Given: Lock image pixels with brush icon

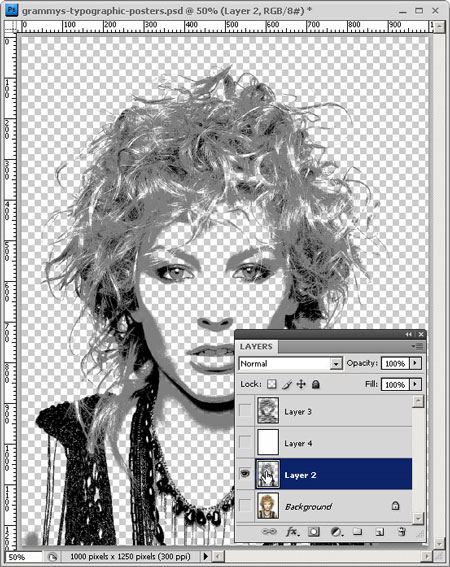Looking at the screenshot, I should pyautogui.click(x=287, y=384).
